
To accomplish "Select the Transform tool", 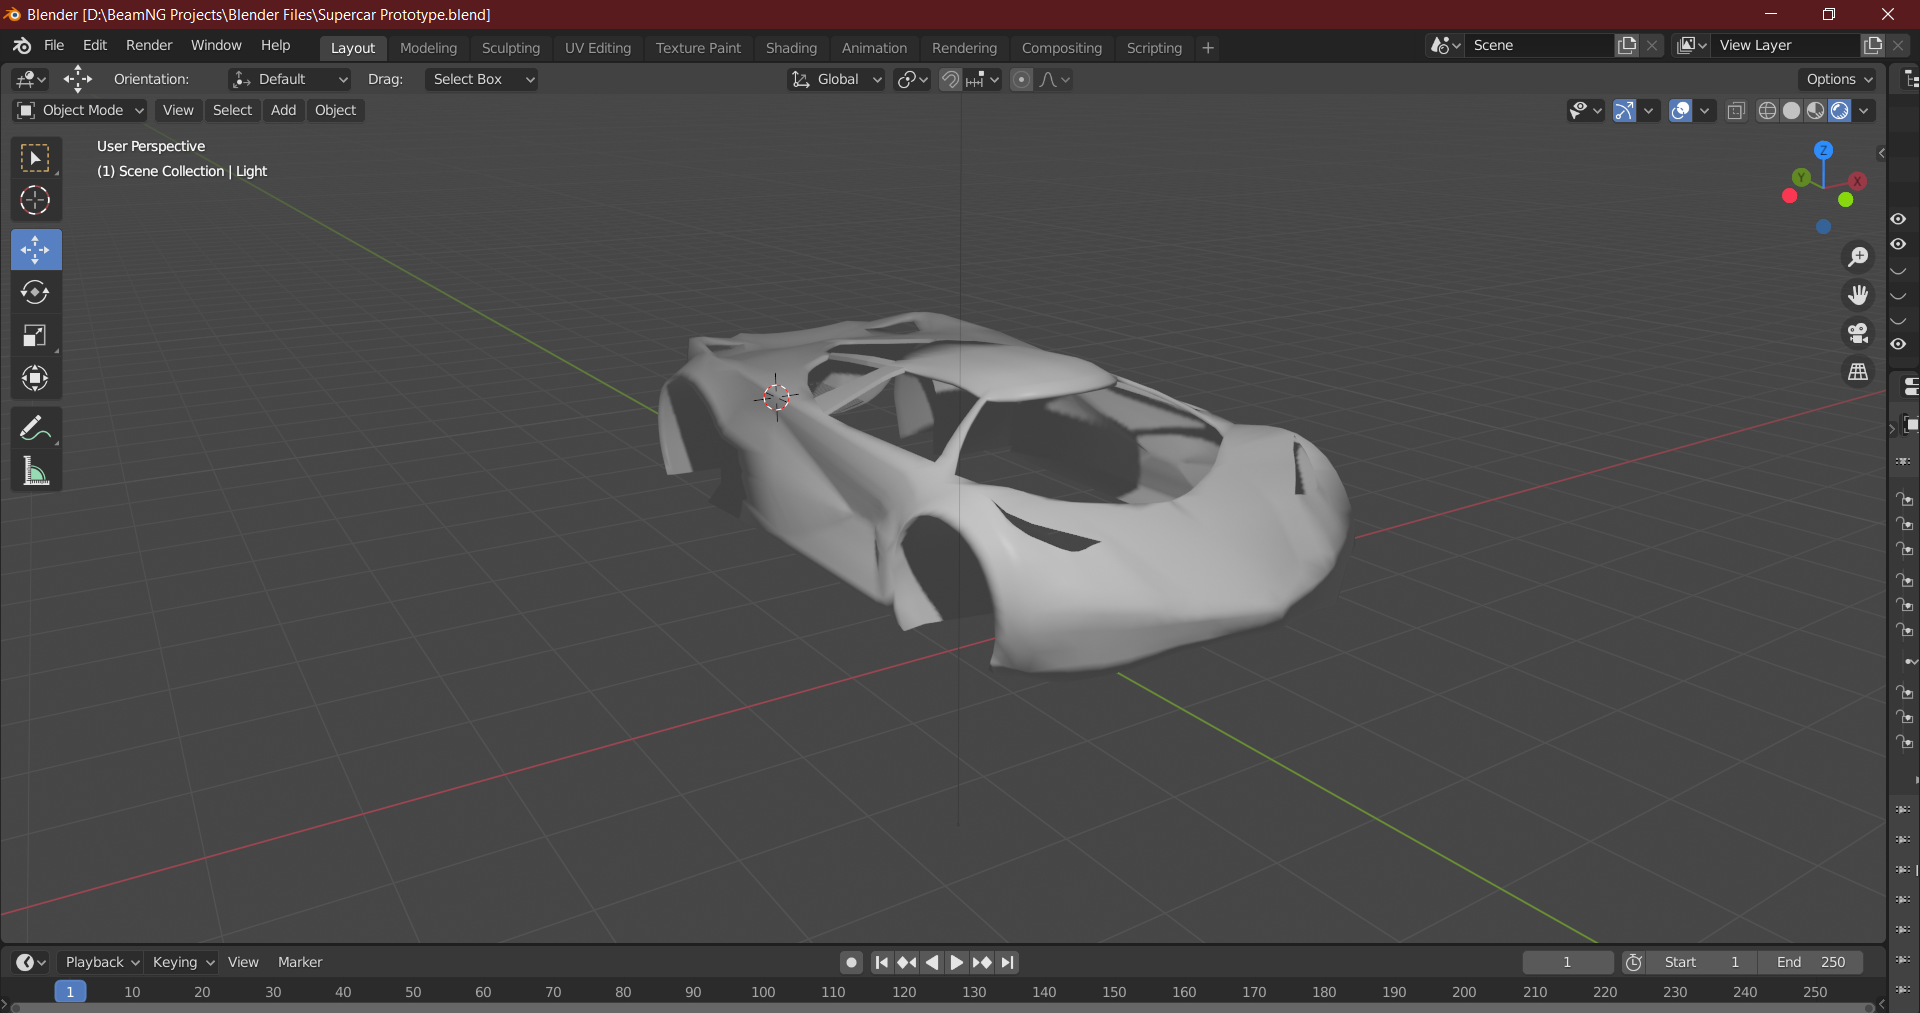I will (36, 378).
